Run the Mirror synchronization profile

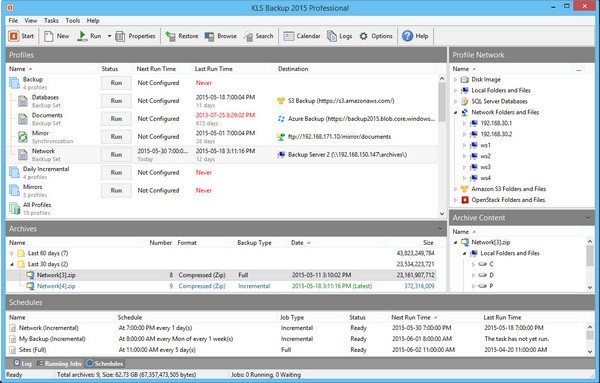click(116, 137)
